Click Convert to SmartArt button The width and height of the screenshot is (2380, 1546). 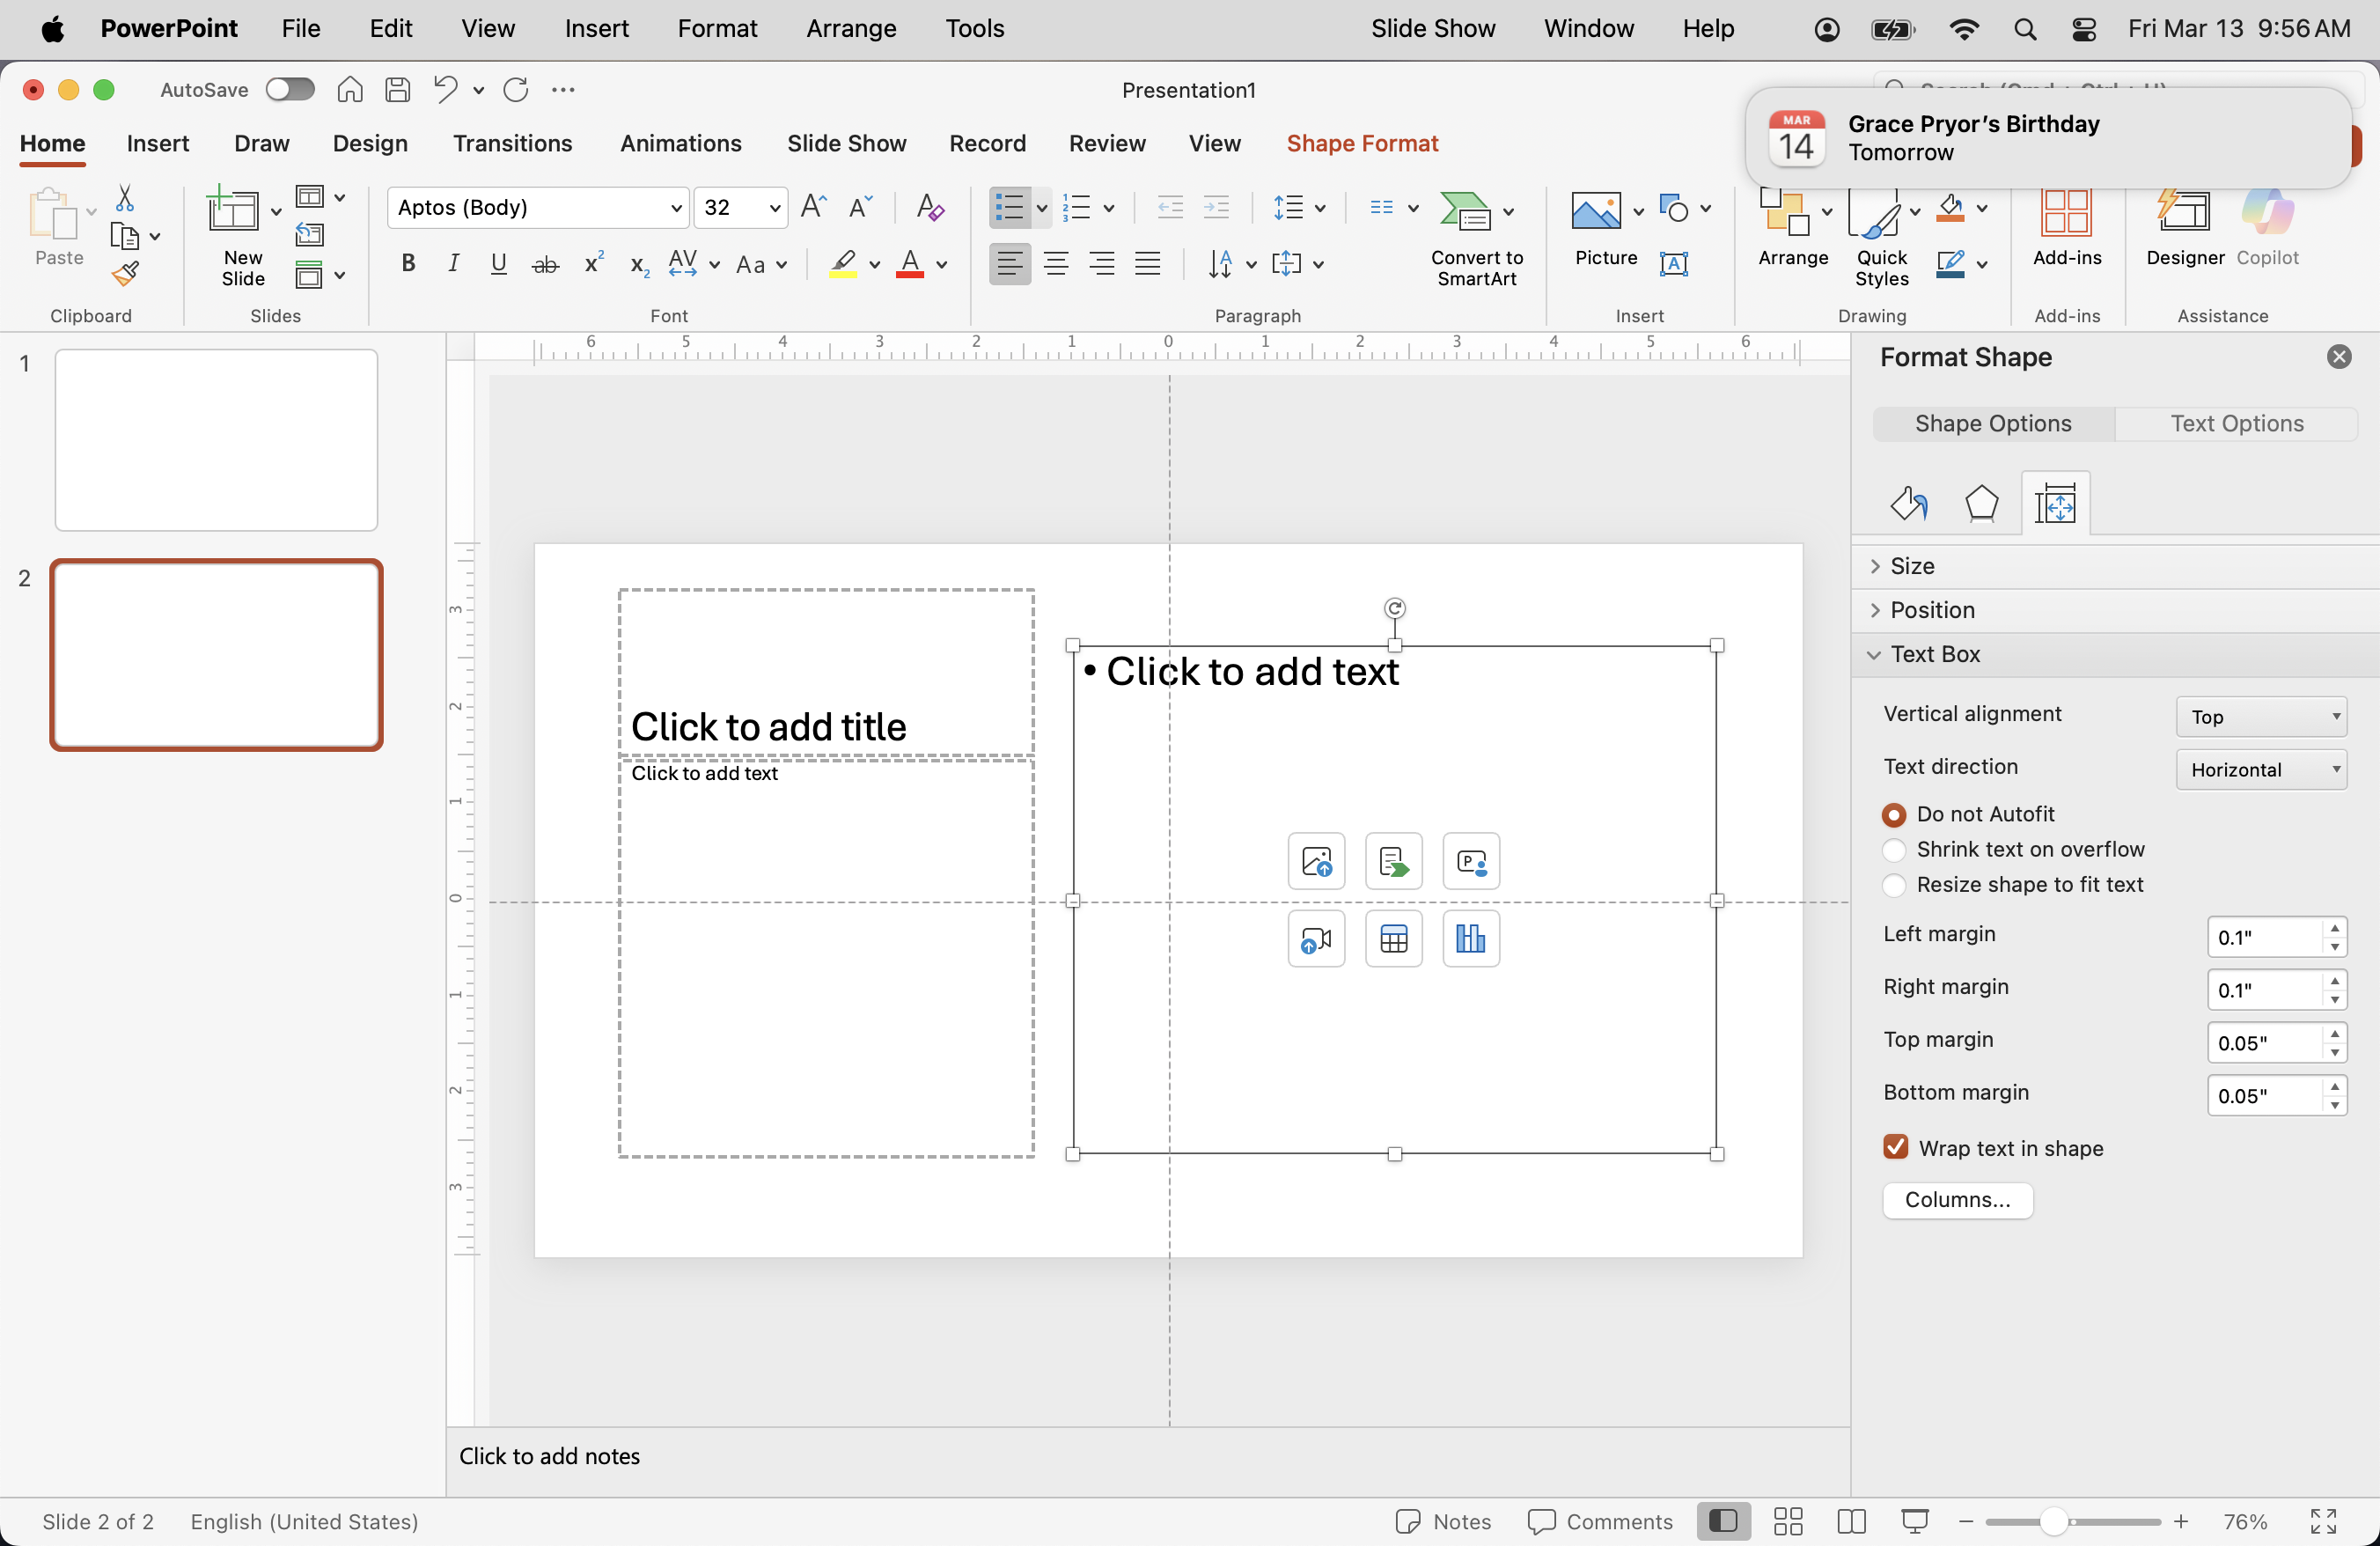tap(1476, 240)
